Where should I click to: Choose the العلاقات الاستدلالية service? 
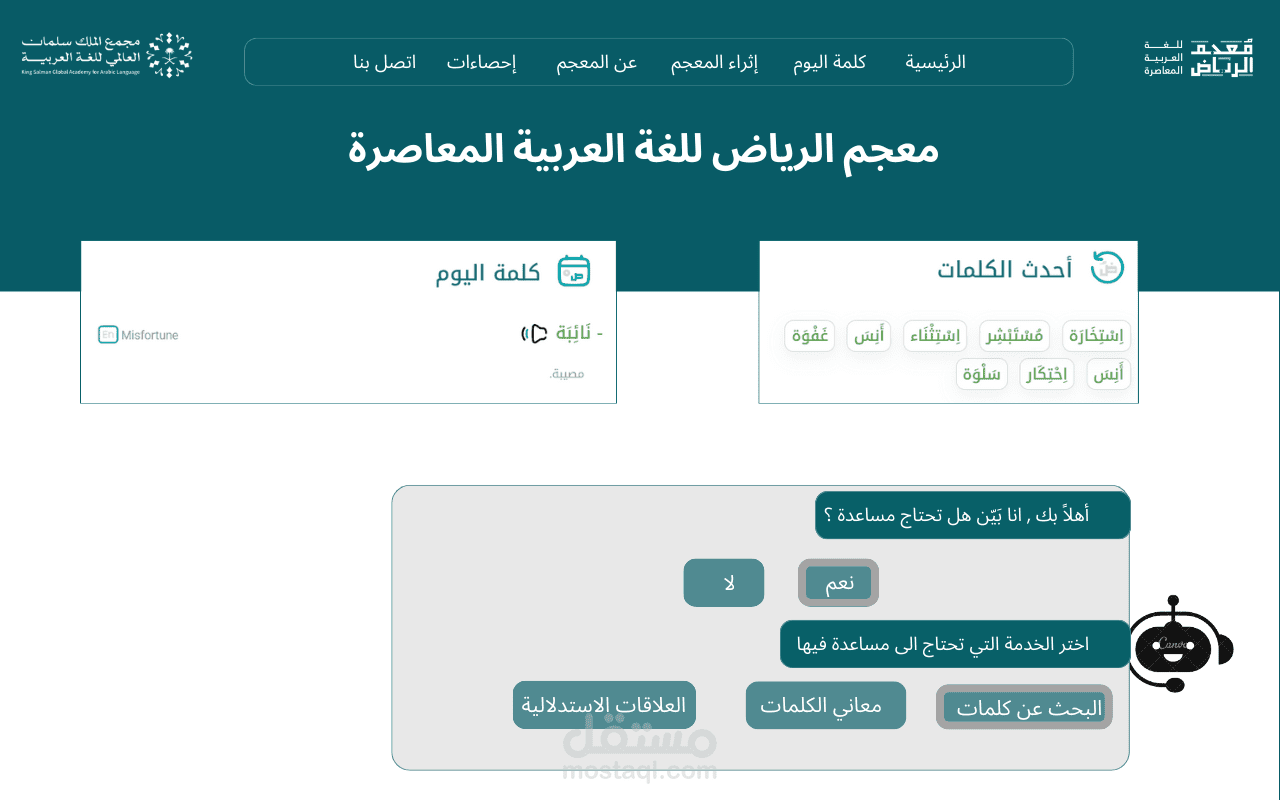604,705
